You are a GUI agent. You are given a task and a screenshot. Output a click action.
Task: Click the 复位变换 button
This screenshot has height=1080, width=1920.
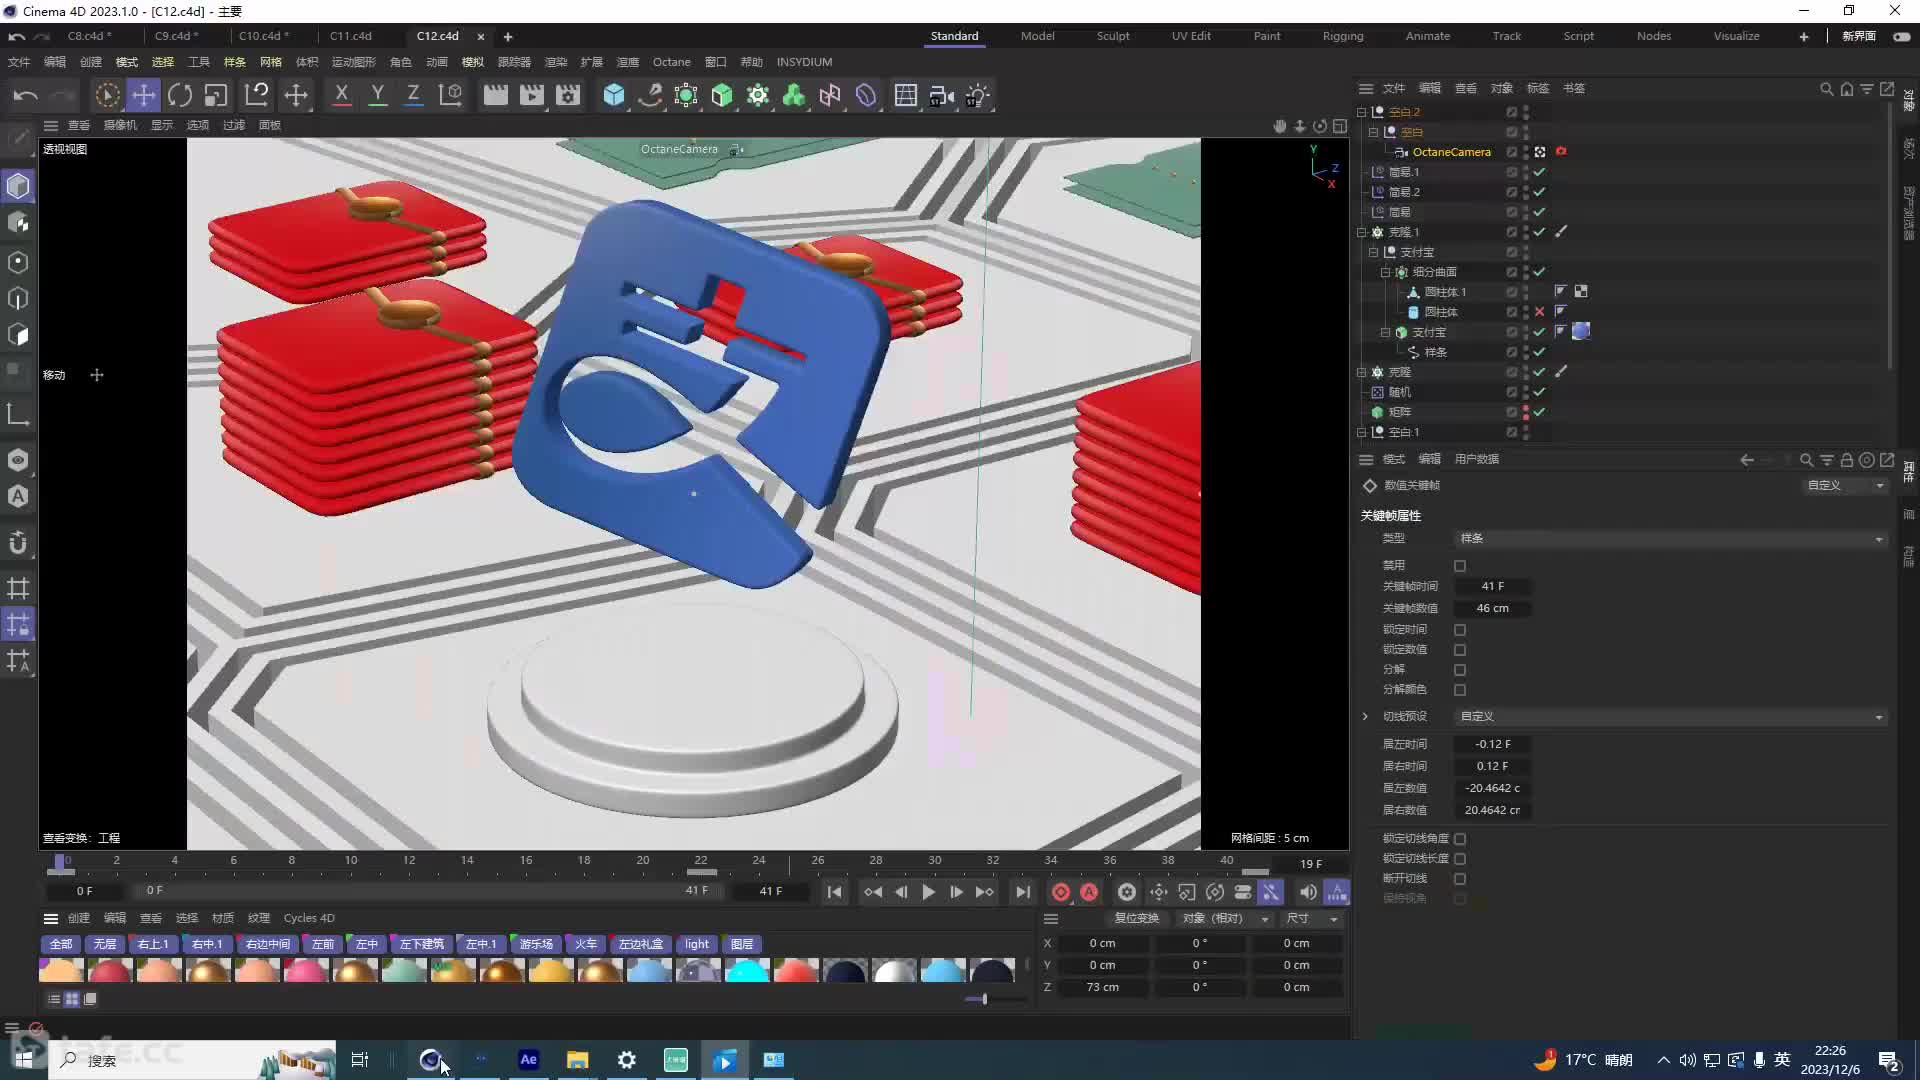click(1137, 919)
